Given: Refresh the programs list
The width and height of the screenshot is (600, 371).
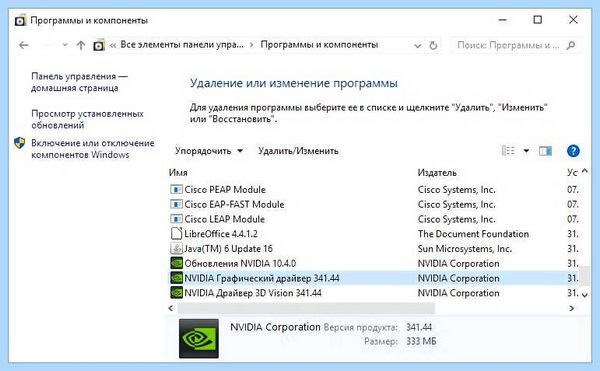Looking at the screenshot, I should pos(433,46).
